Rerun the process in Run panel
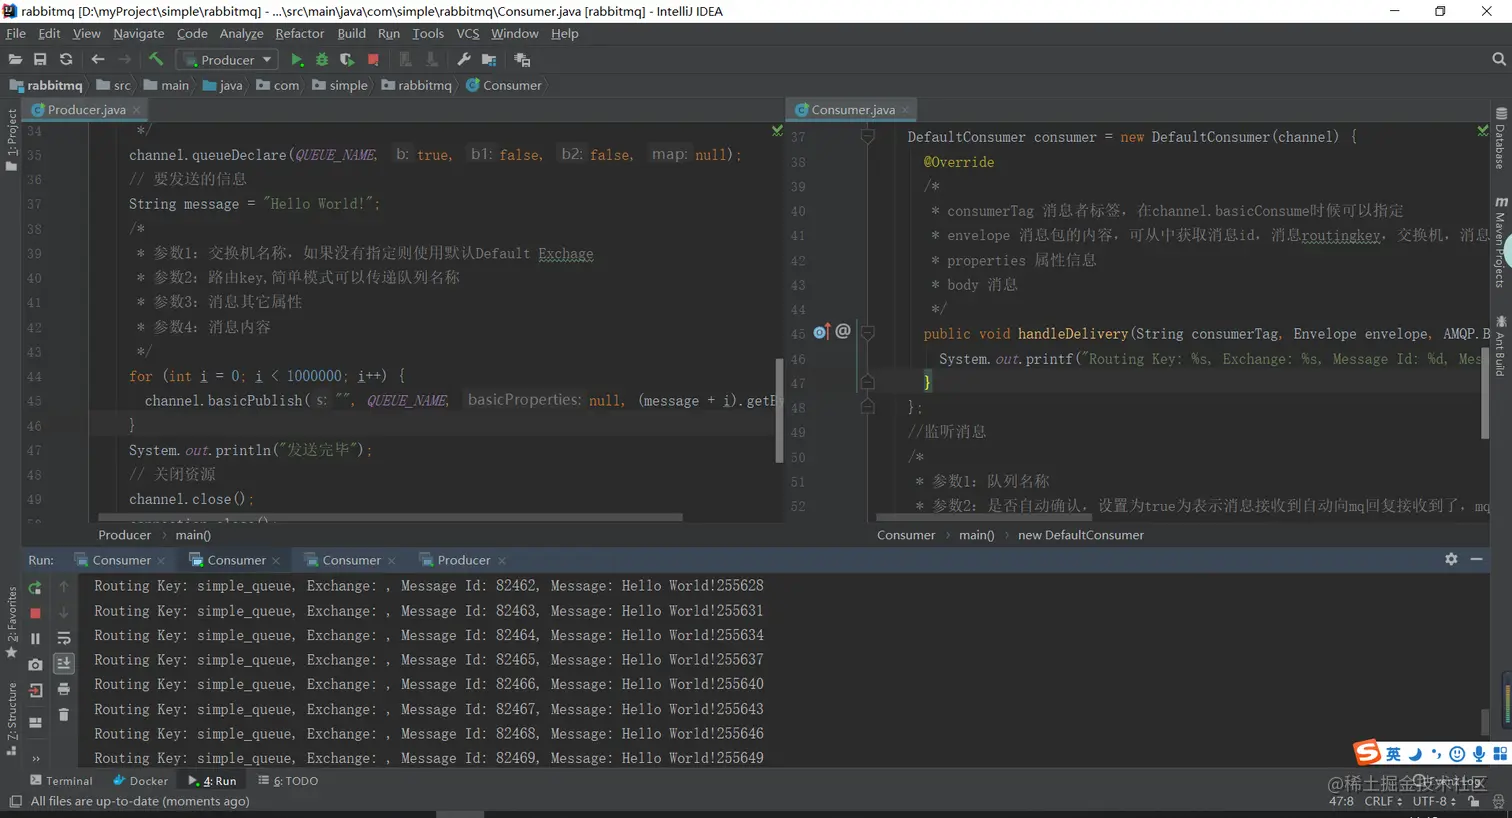This screenshot has width=1512, height=818. (x=35, y=588)
